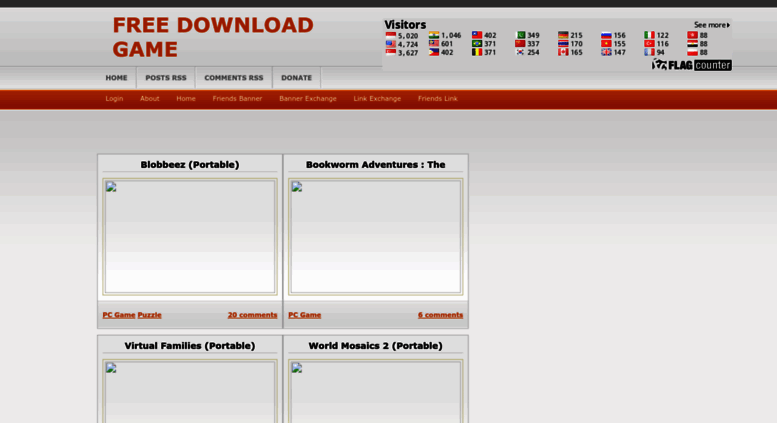Screen dimensions: 777x423
Task: Click PC Game category under Bookworm Adventures
Action: pos(305,315)
